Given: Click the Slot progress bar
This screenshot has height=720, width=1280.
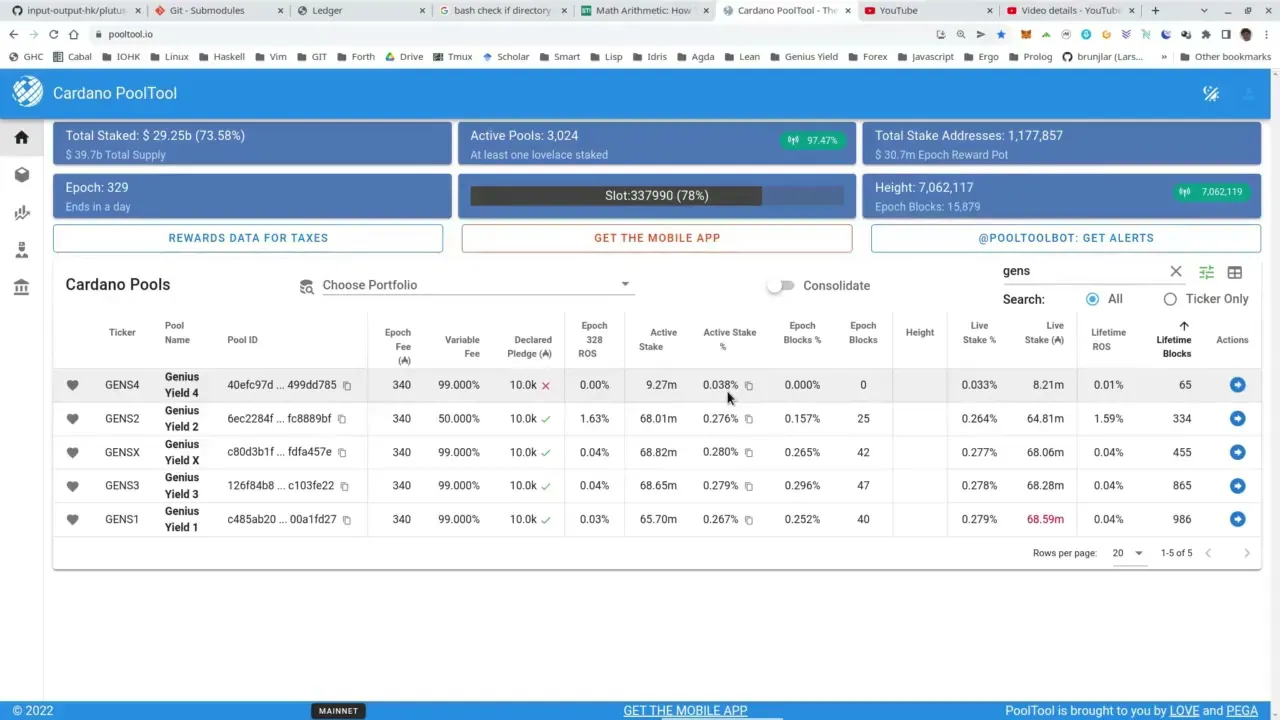Looking at the screenshot, I should pos(656,196).
